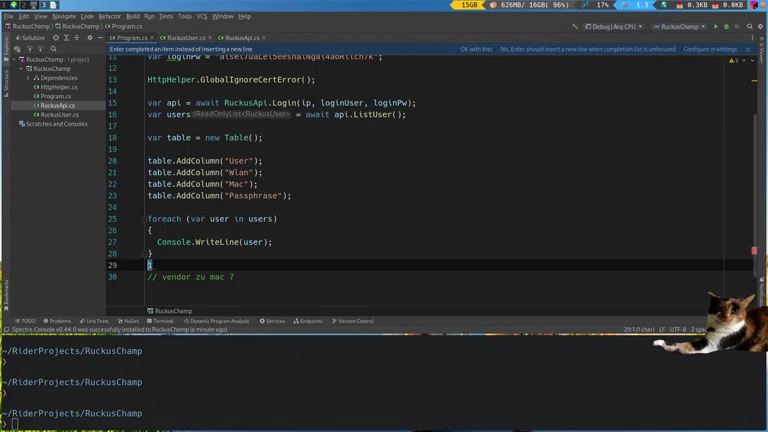Image resolution: width=768 pixels, height=432 pixels.
Task: Open the Solution view selector dropdown
Action: [x=30, y=38]
